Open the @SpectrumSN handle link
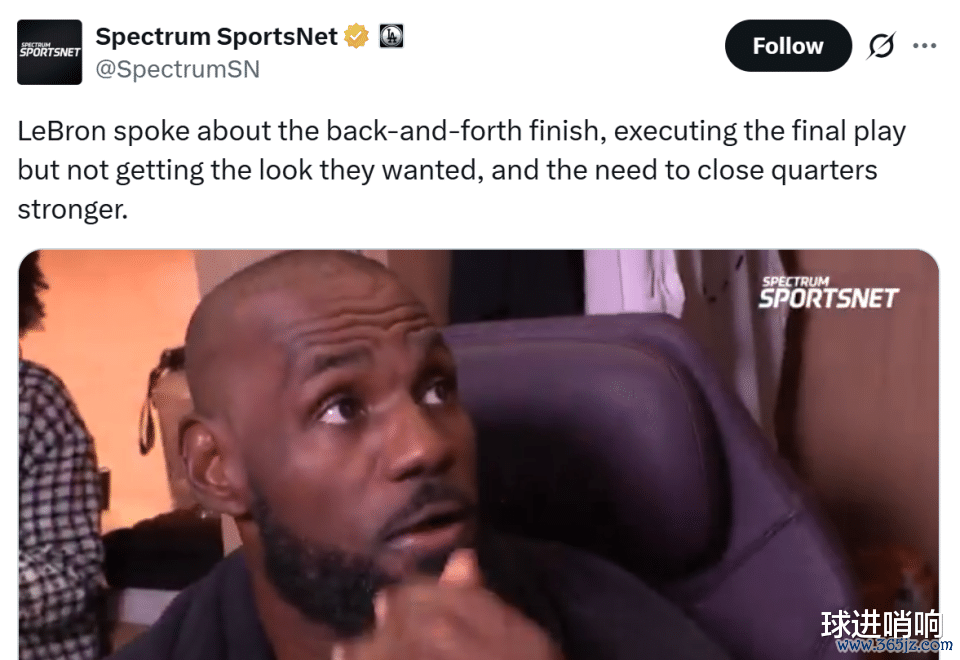 click(x=178, y=69)
